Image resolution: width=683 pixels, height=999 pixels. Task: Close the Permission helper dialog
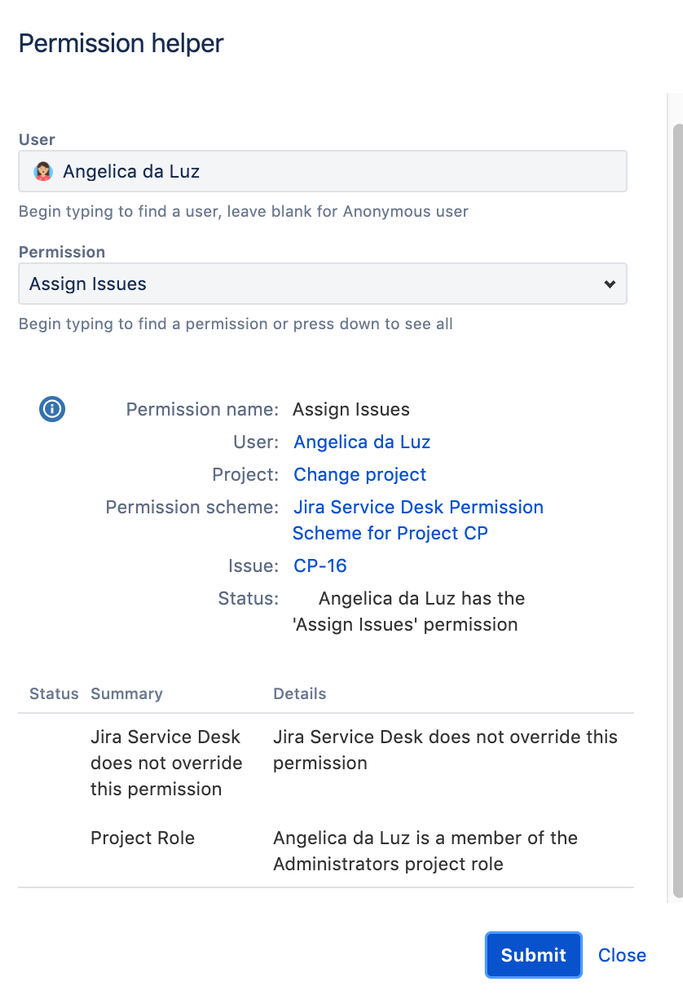point(621,955)
